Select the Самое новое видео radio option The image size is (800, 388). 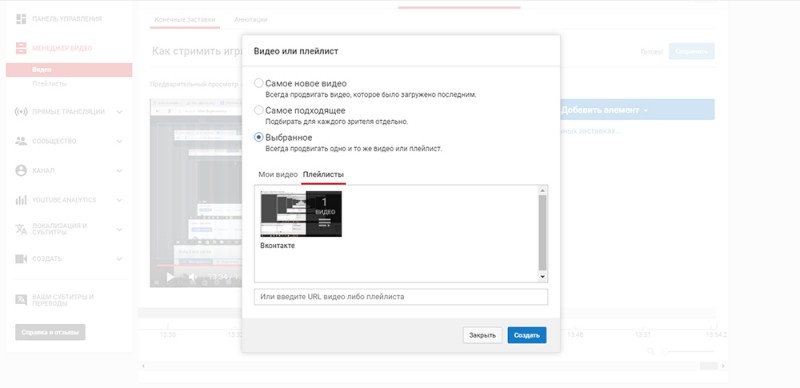pos(259,83)
